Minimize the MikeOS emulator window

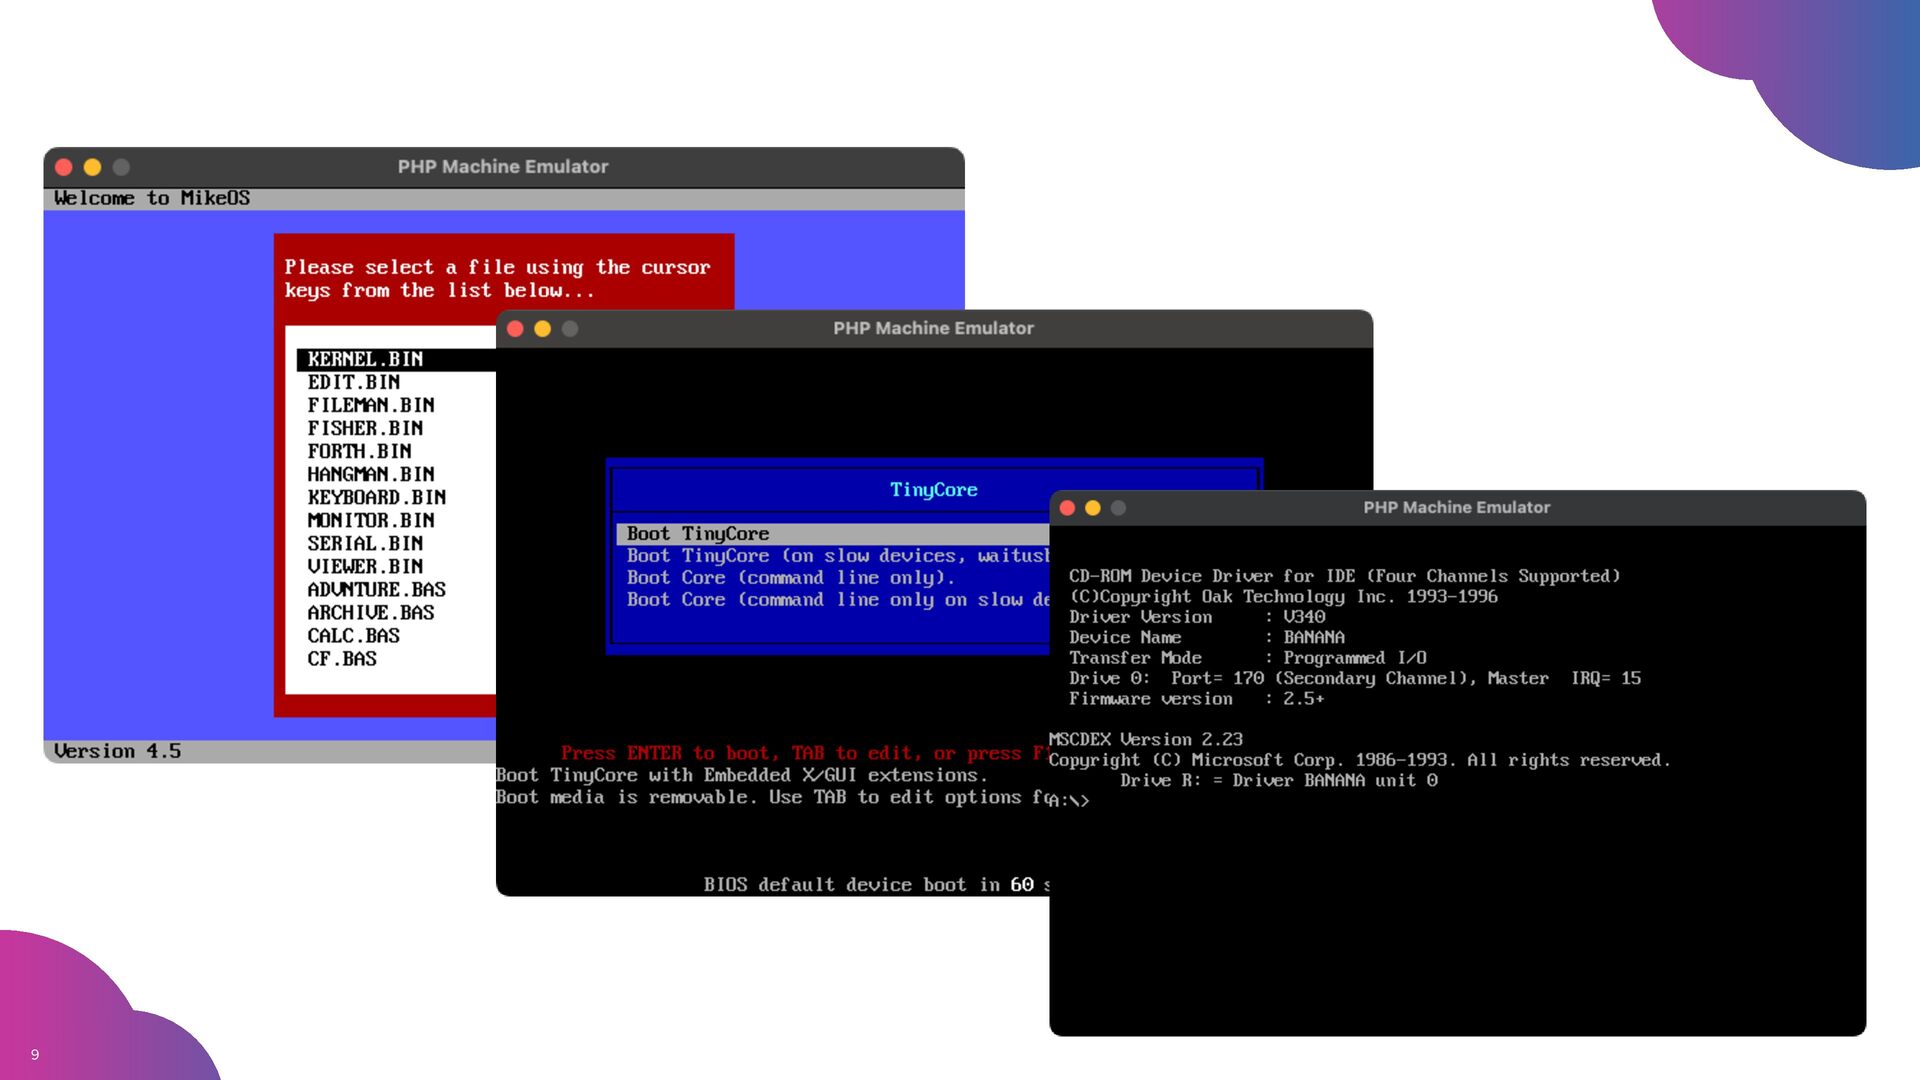[x=92, y=167]
